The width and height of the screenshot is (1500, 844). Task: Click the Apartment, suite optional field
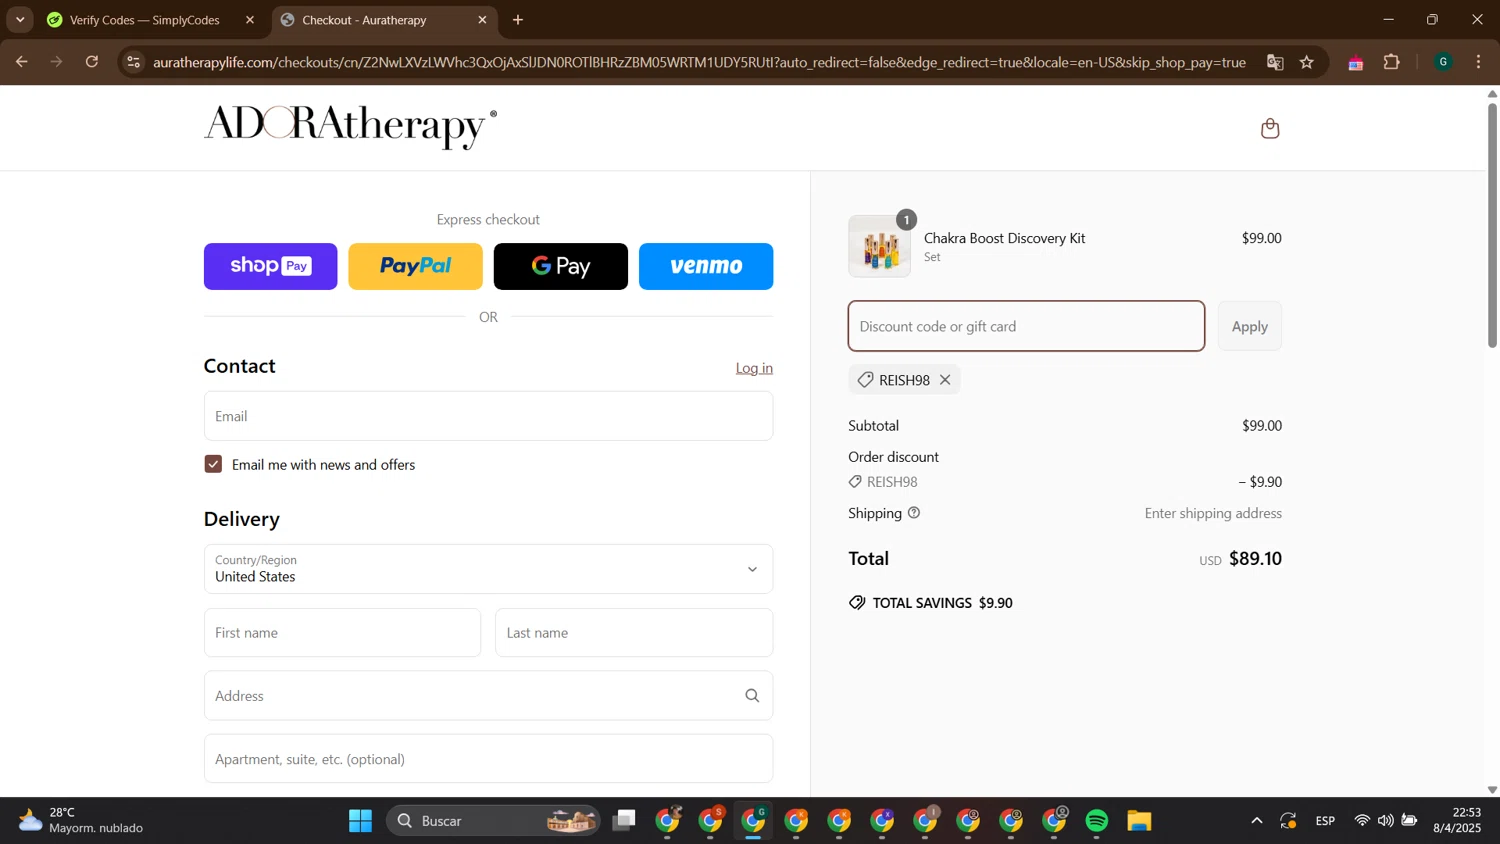pos(488,759)
